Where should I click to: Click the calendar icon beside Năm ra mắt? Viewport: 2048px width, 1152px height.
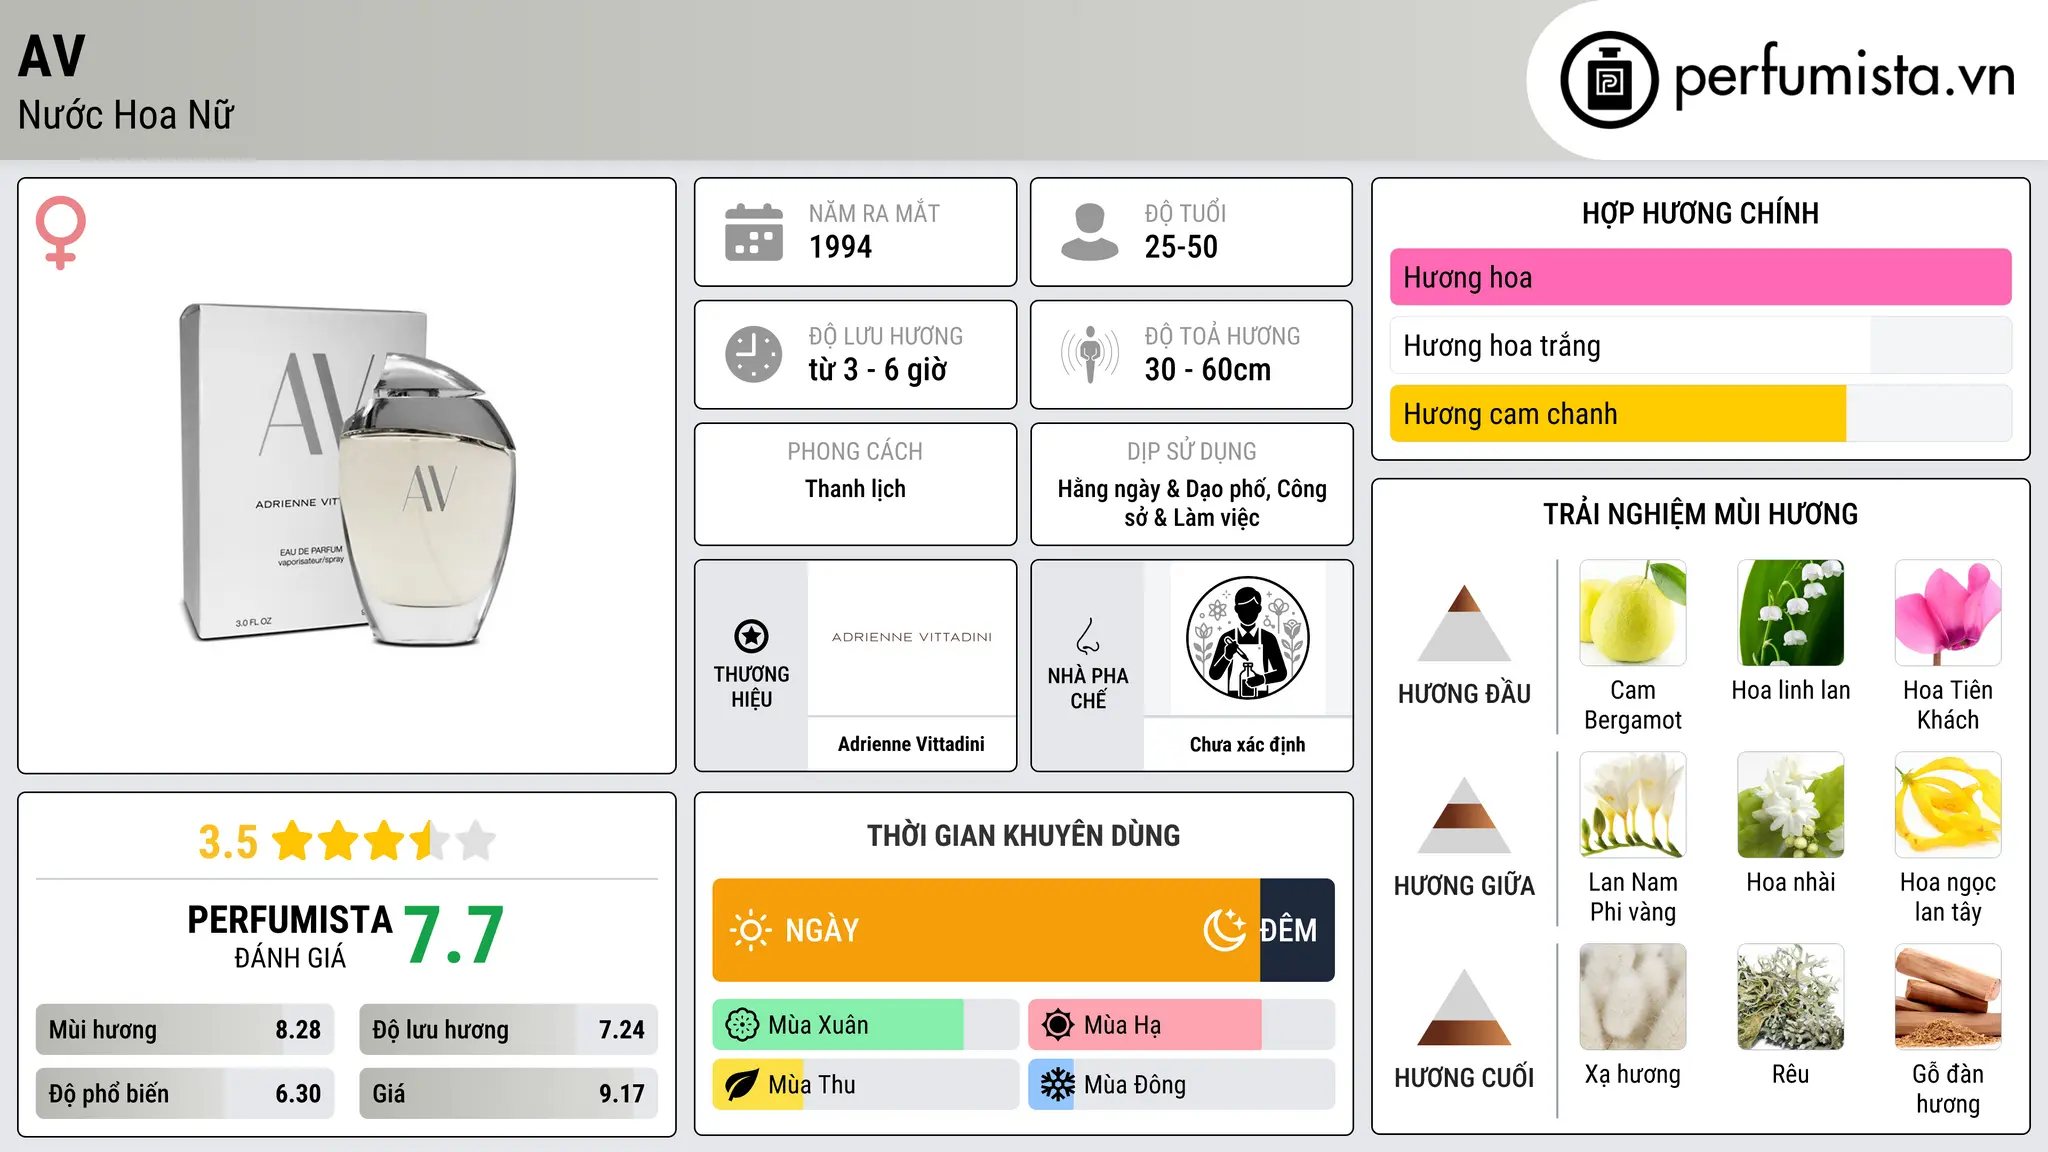tap(754, 232)
